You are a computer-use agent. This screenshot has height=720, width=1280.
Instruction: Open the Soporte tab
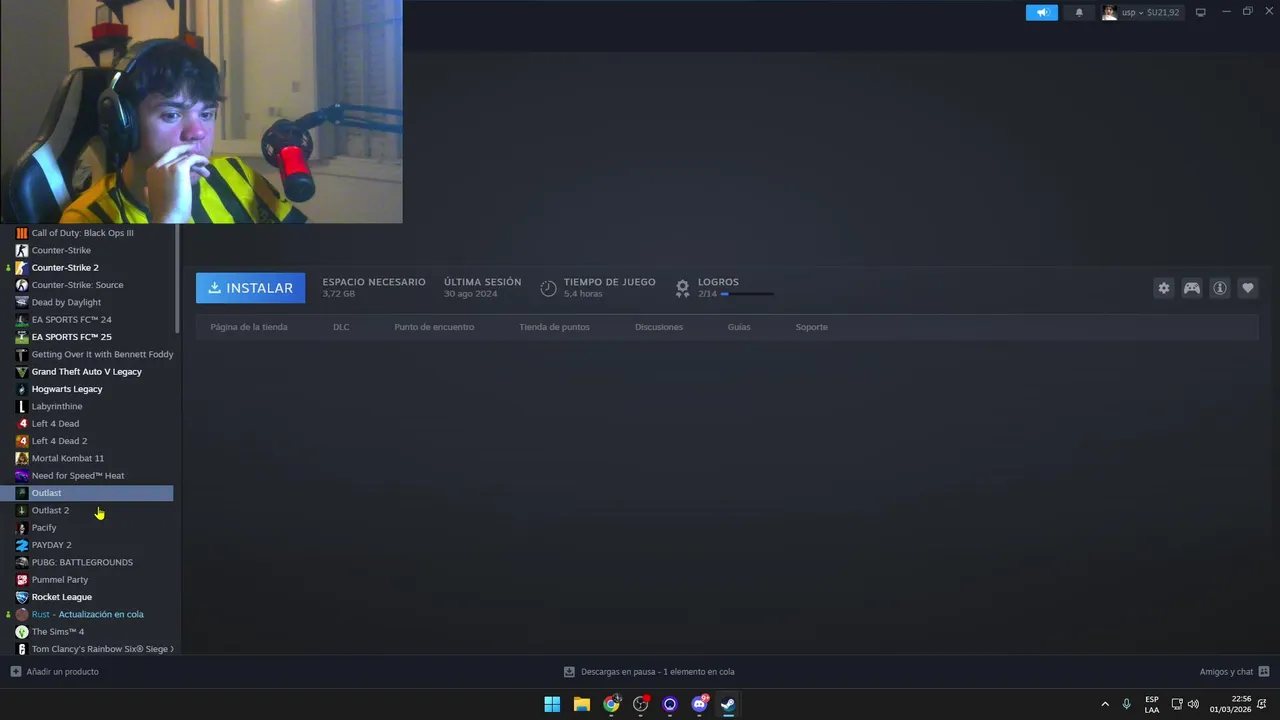tap(812, 327)
